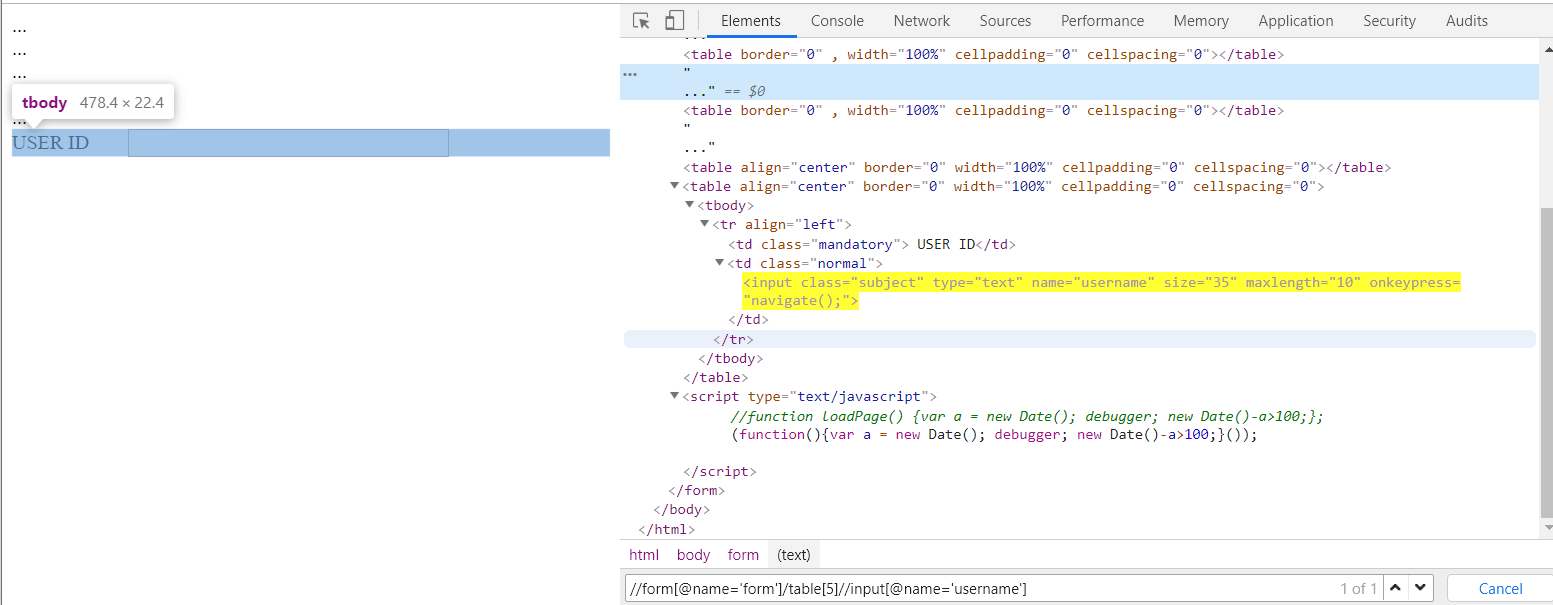Select the body breadcrumb
1553x605 pixels.
(x=693, y=555)
